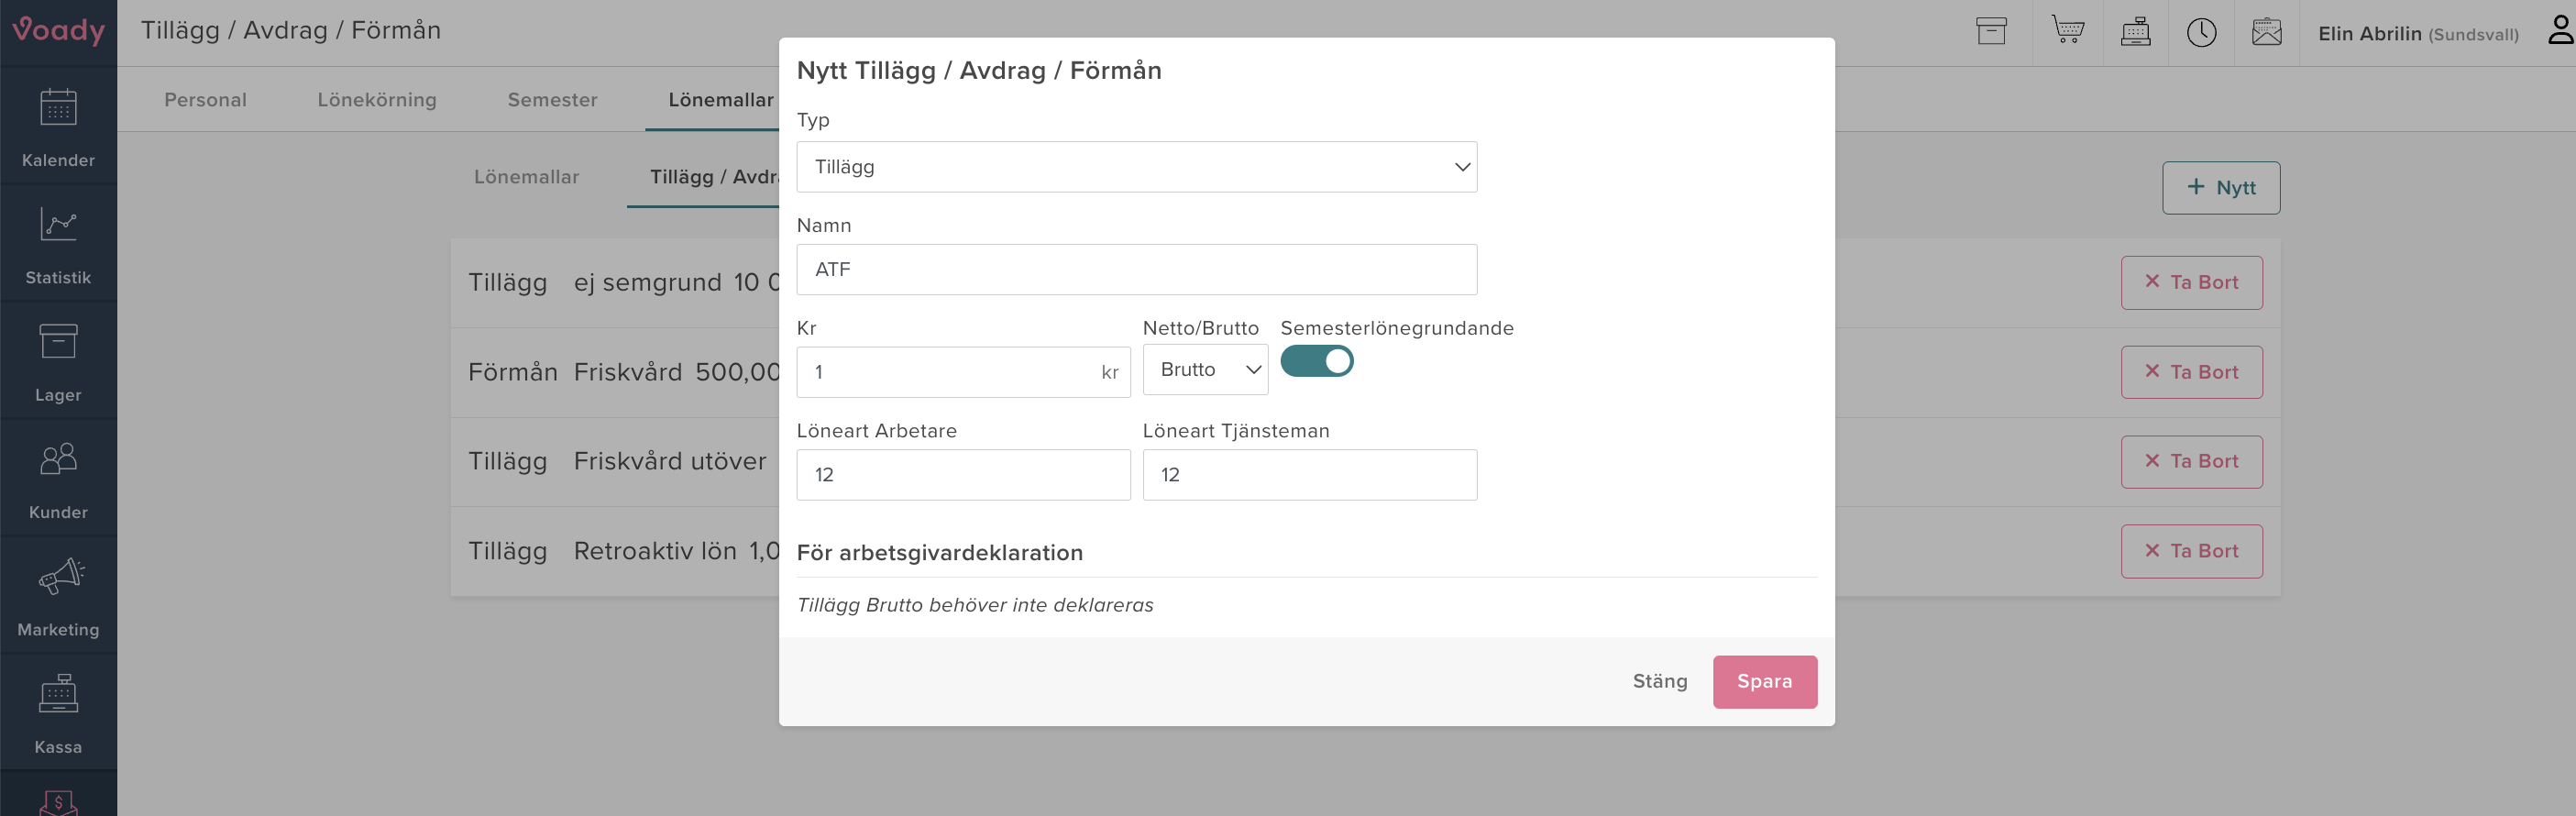The height and width of the screenshot is (816, 2576).
Task: Click the Kr amount field
Action: coord(950,372)
